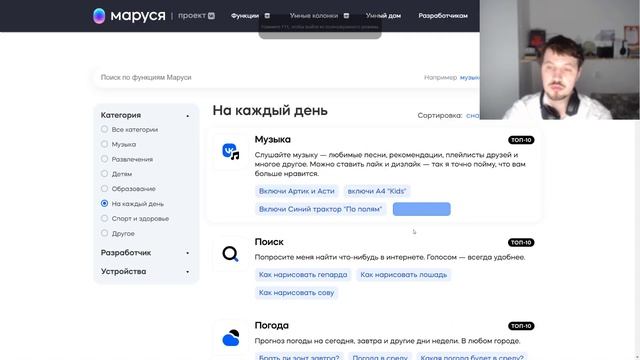Click the Маруся wordmark
This screenshot has height=360, width=640.
pos(138,16)
